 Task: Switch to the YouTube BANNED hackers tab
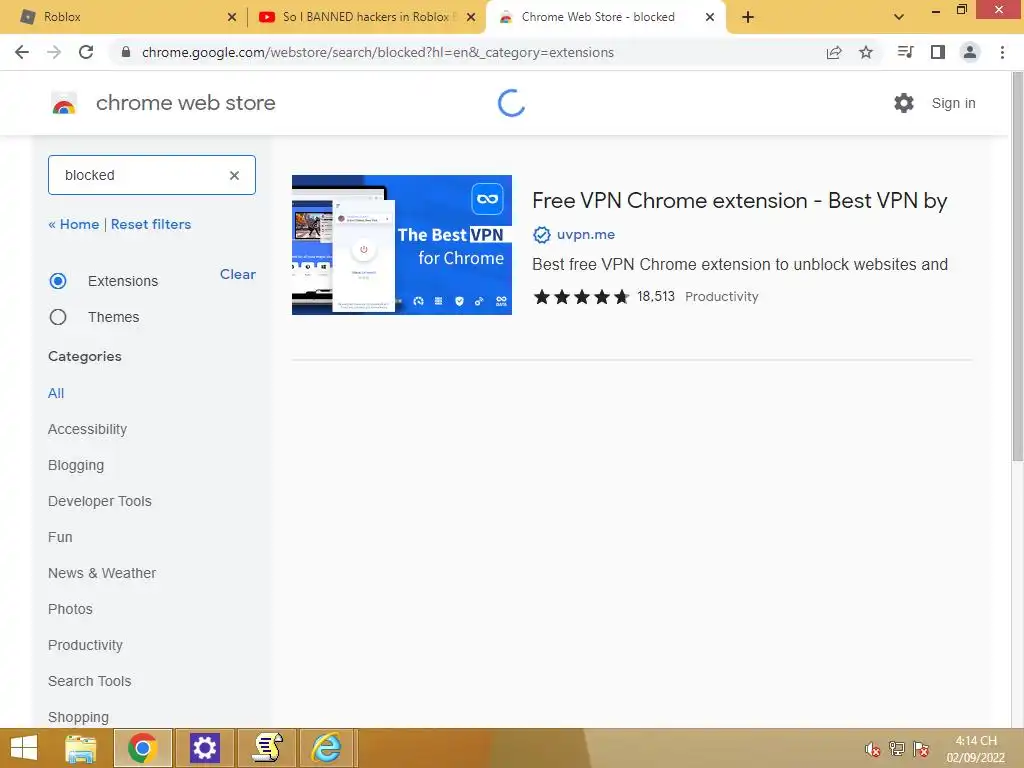pyautogui.click(x=366, y=17)
